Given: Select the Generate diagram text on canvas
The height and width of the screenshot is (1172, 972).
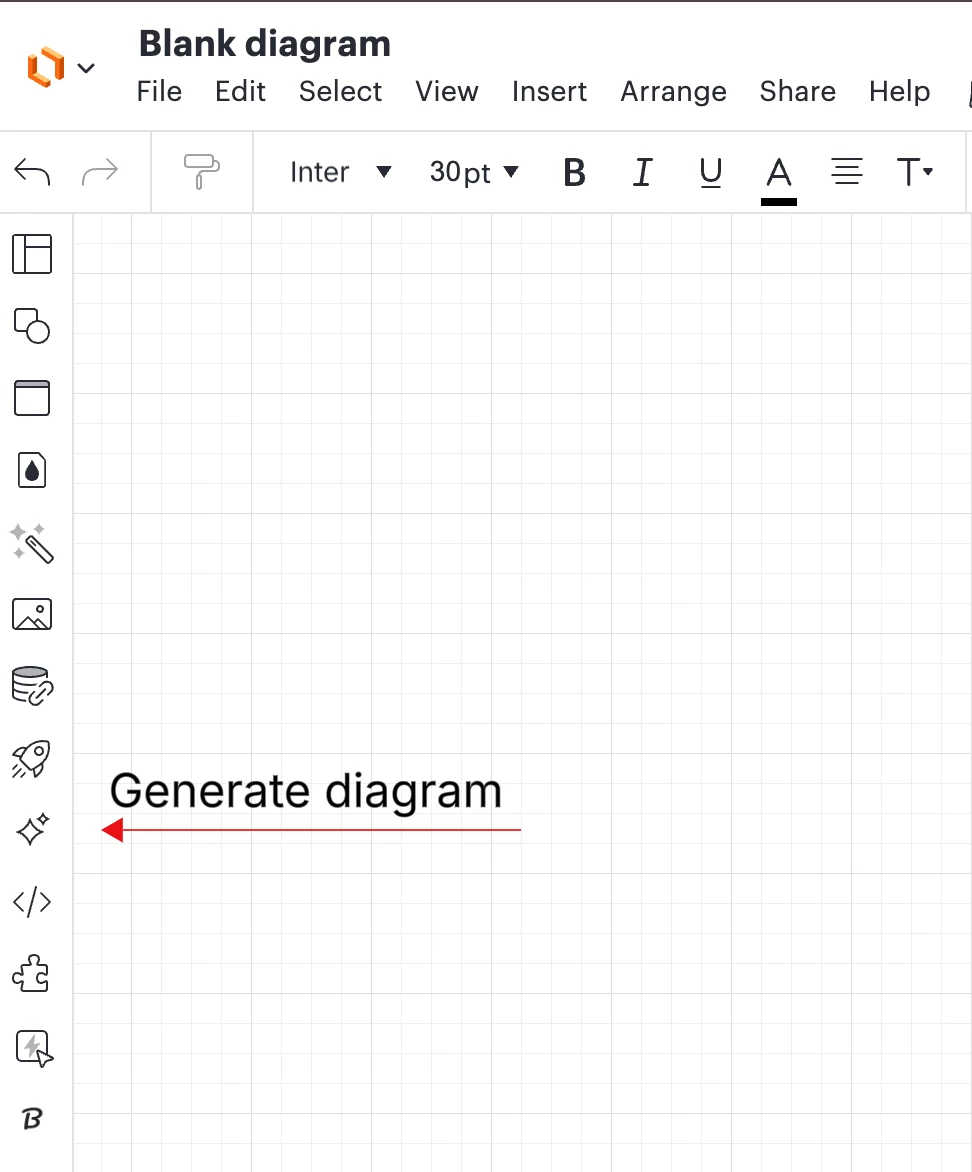Looking at the screenshot, I should pos(306,792).
